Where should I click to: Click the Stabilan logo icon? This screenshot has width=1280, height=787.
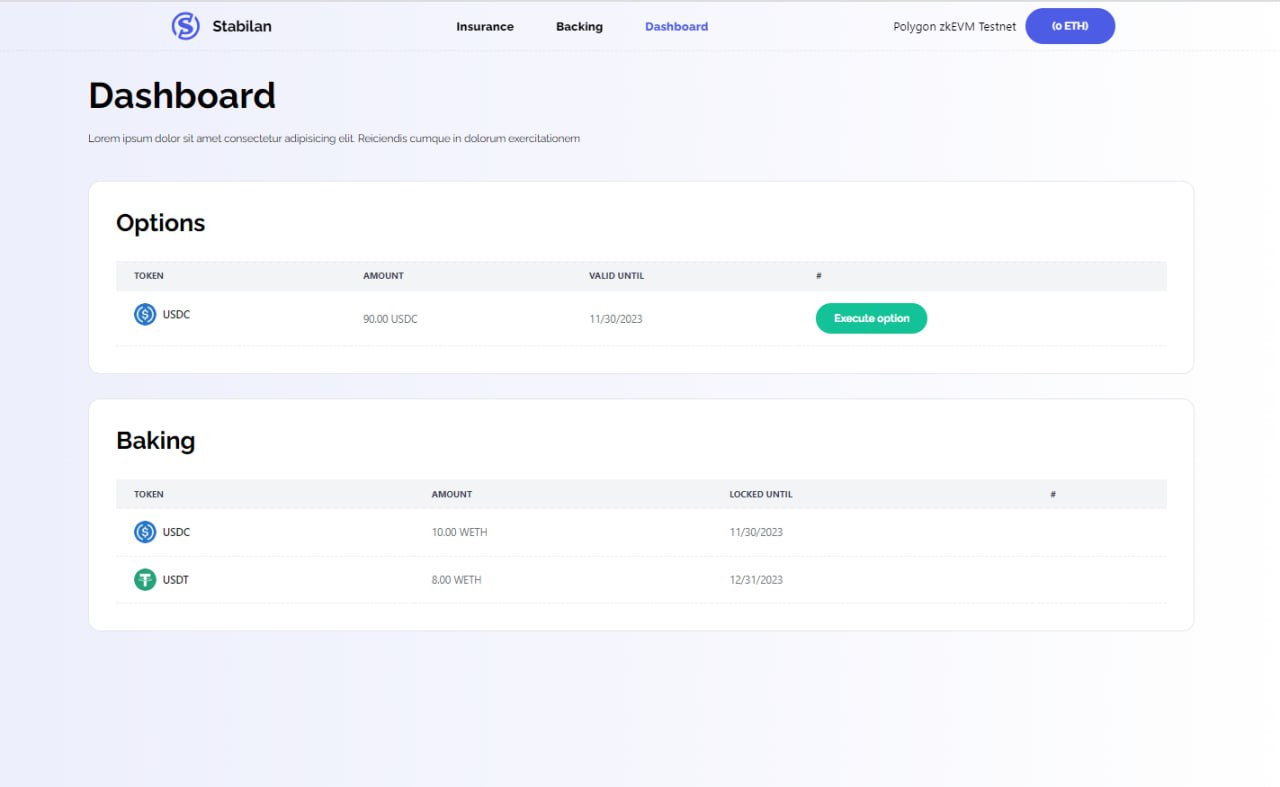[185, 26]
